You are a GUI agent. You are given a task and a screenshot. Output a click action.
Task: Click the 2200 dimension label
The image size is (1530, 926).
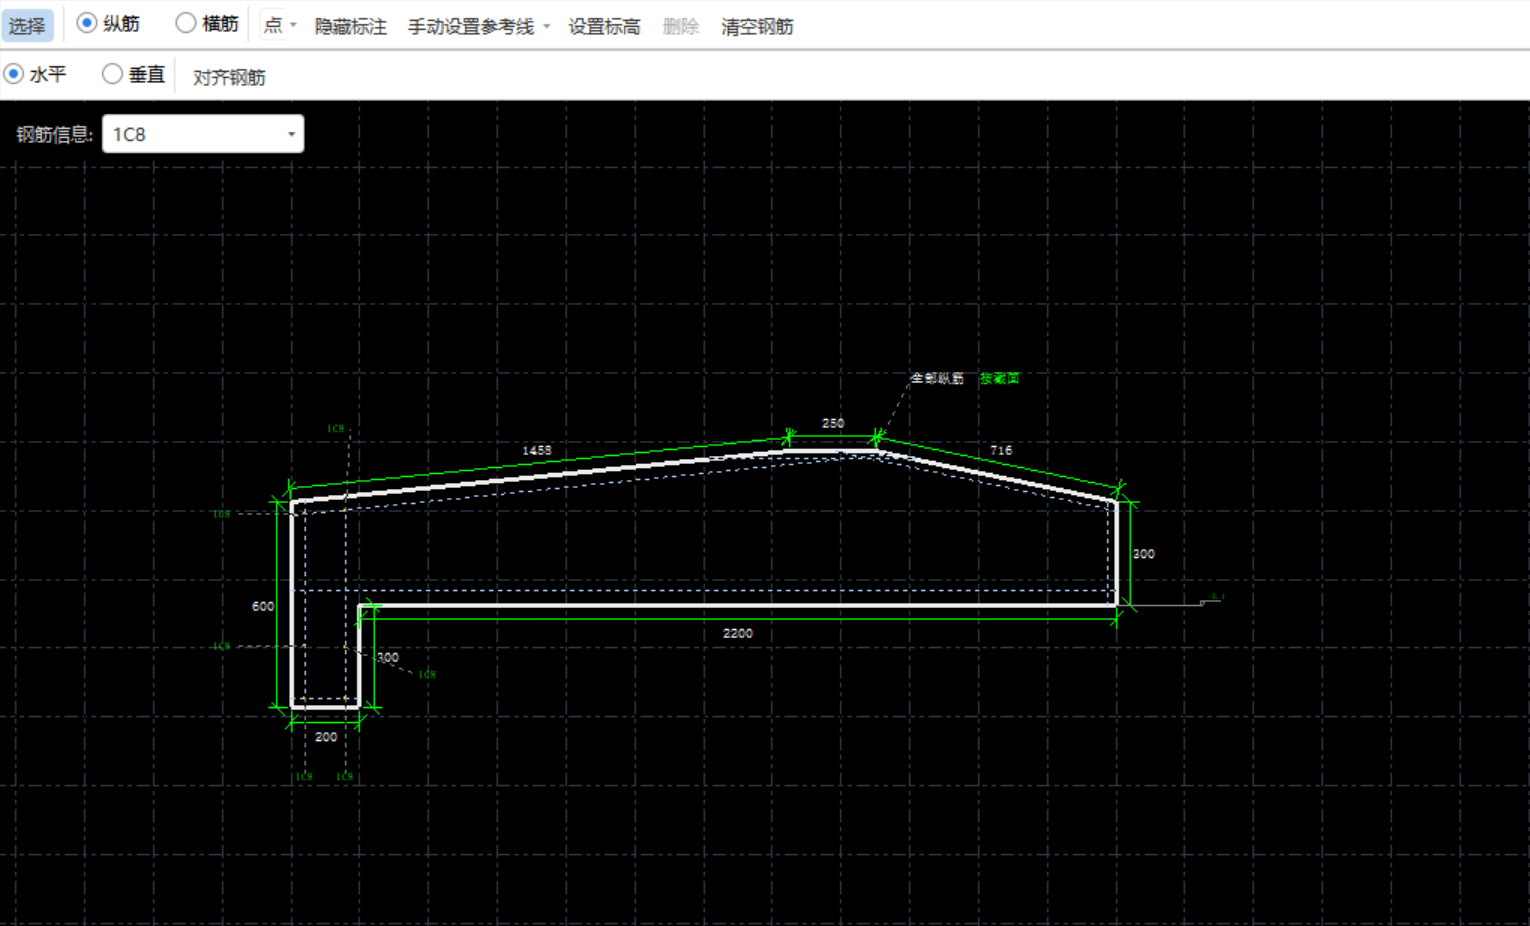[x=738, y=633]
